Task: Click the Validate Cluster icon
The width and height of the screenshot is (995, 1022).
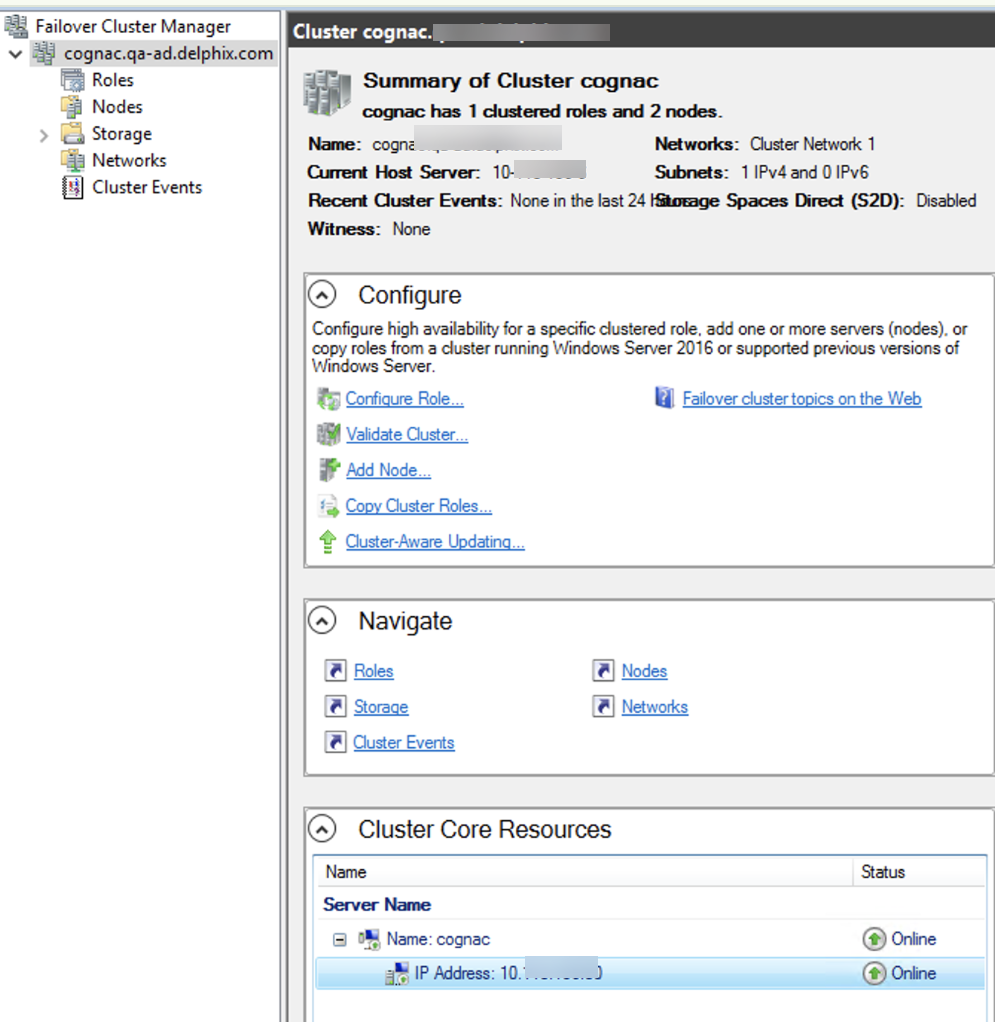Action: pyautogui.click(x=328, y=434)
